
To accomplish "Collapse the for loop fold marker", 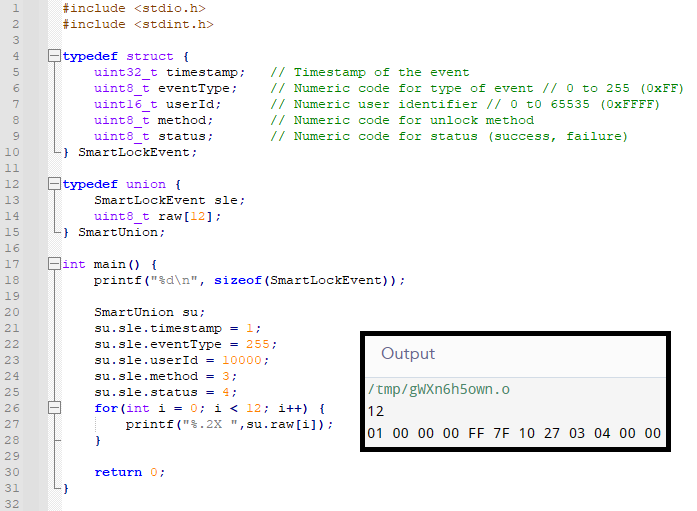I will (x=54, y=408).
